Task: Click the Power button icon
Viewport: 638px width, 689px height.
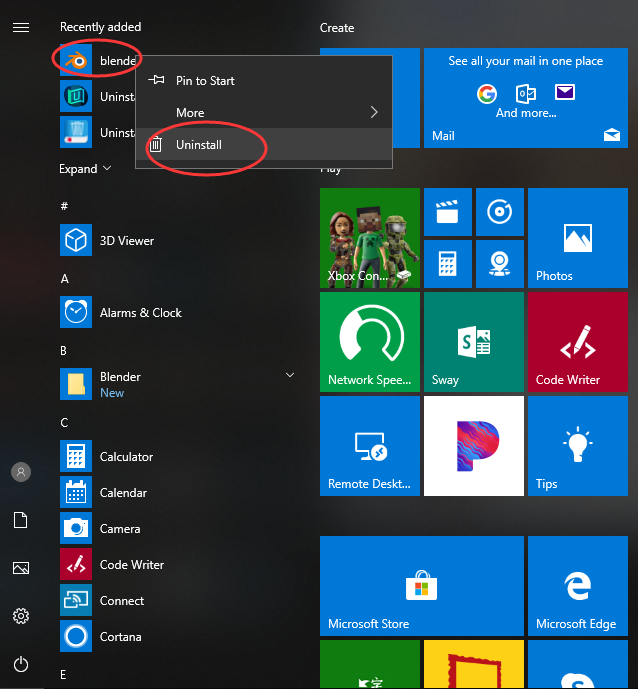Action: pos(21,664)
